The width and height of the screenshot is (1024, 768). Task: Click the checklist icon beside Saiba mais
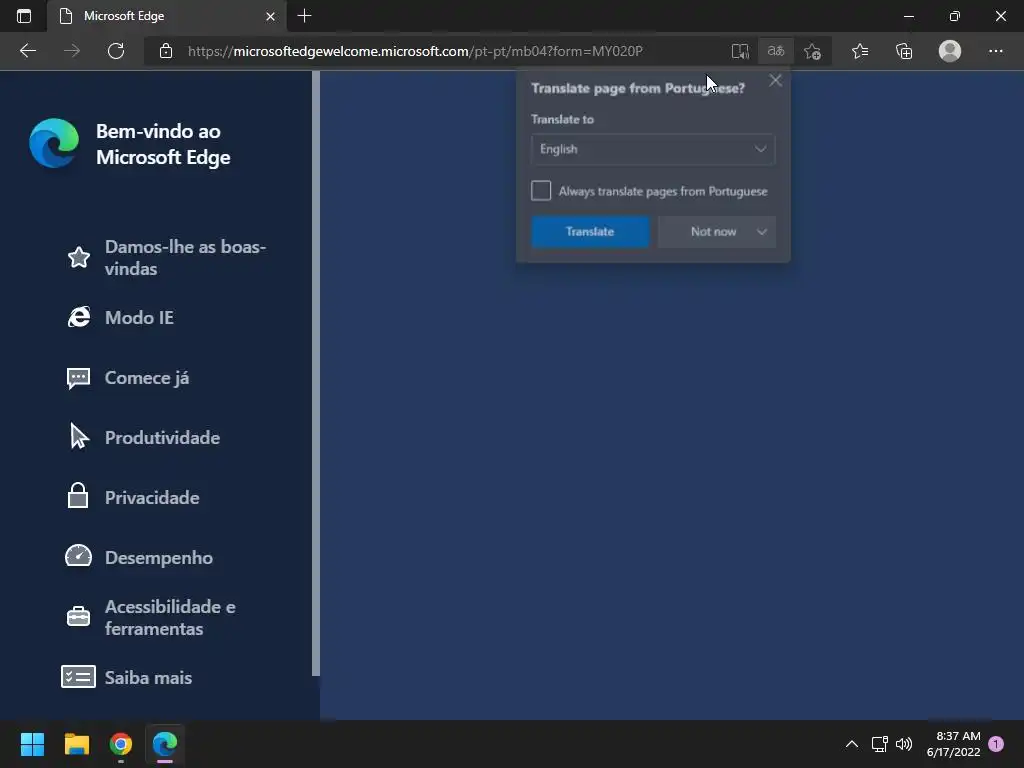pyautogui.click(x=78, y=677)
